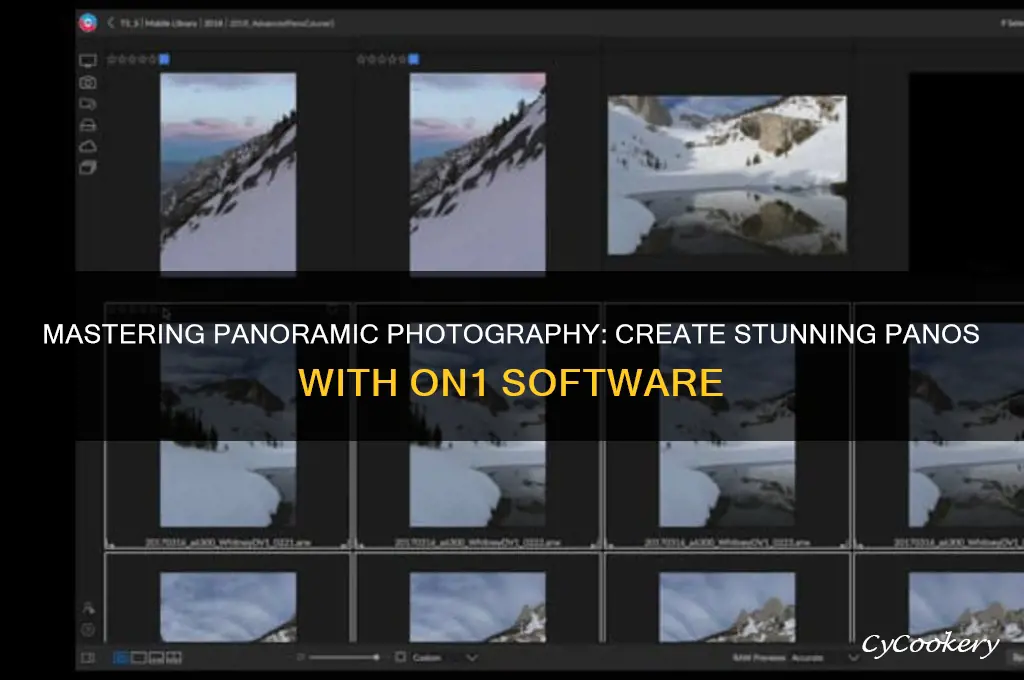Screen dimensions: 1024x680
Task: Switch to grid view mode
Action: (121, 657)
